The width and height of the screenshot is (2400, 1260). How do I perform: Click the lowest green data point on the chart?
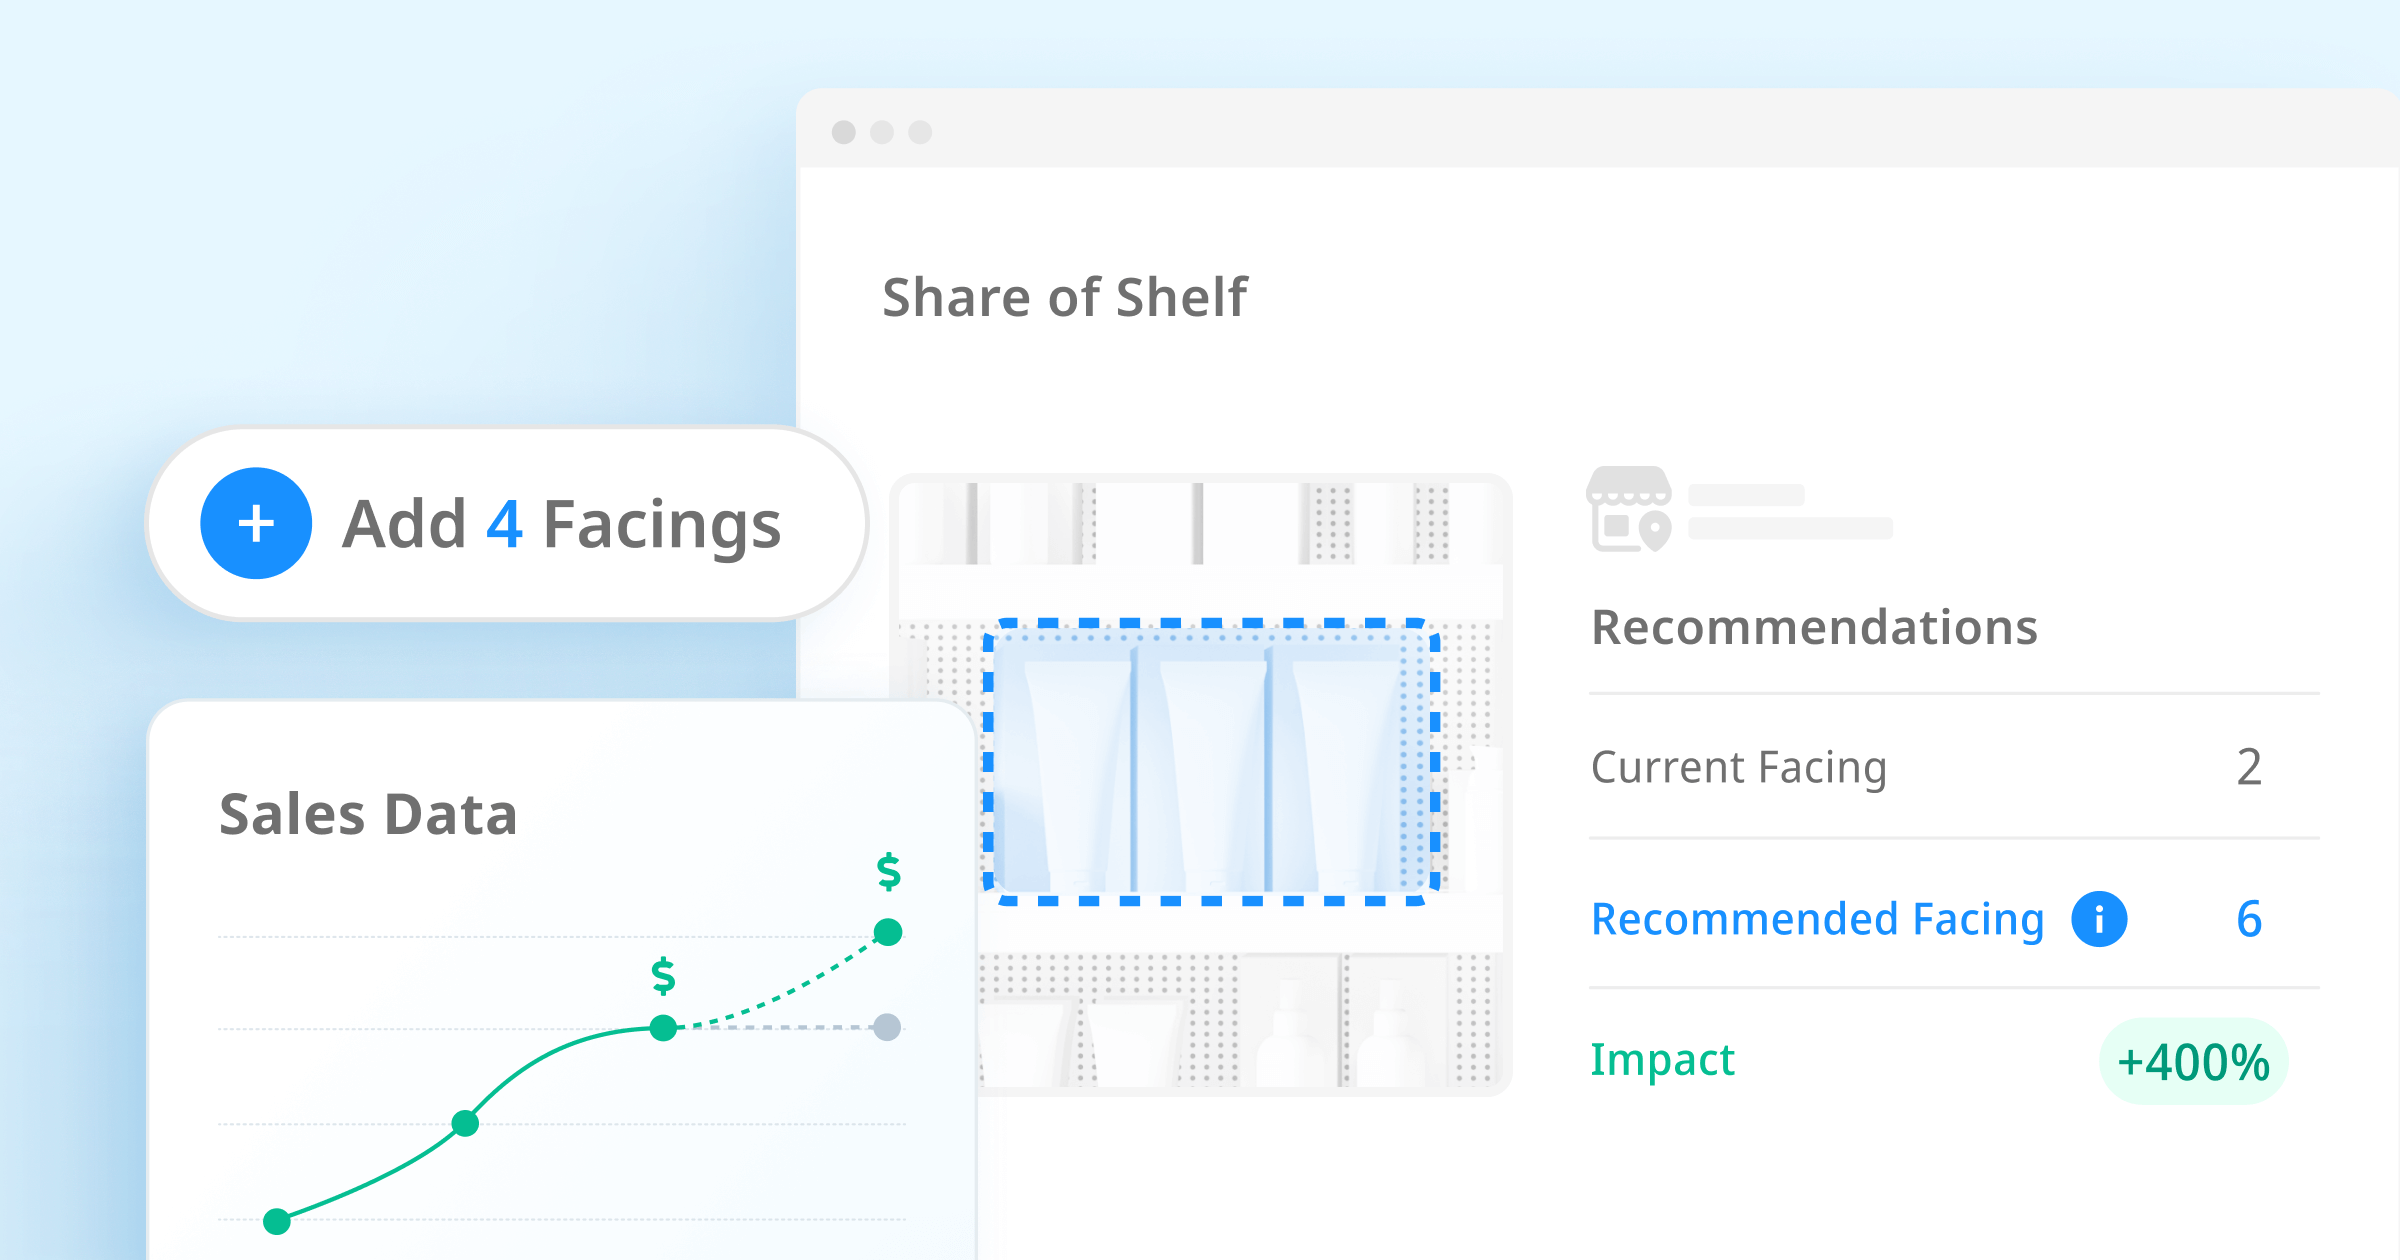point(277,1221)
